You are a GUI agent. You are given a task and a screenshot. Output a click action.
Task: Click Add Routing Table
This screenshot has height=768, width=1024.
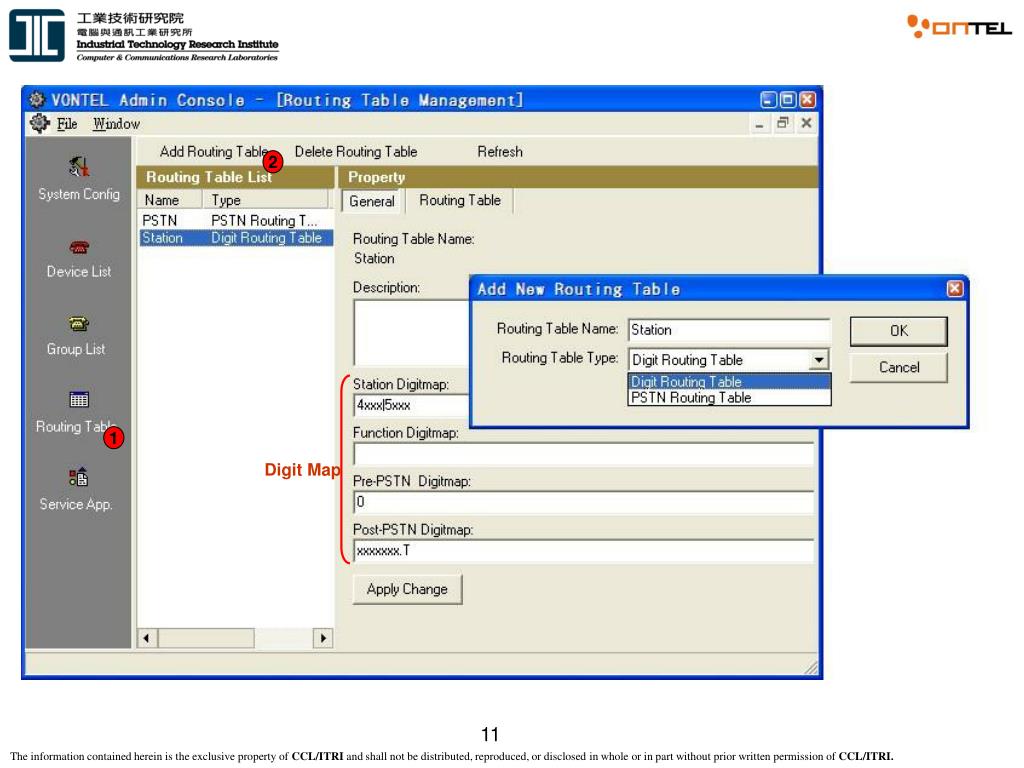(x=214, y=152)
